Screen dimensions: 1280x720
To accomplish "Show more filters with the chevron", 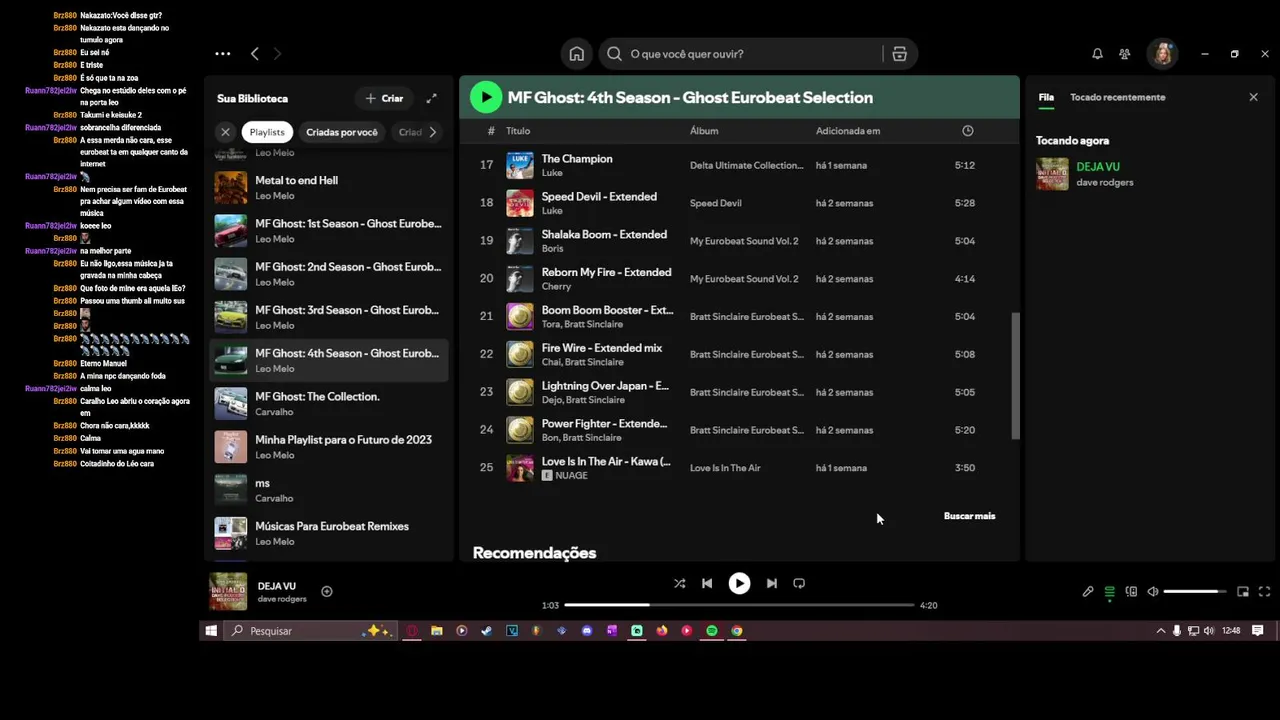I will tap(432, 132).
